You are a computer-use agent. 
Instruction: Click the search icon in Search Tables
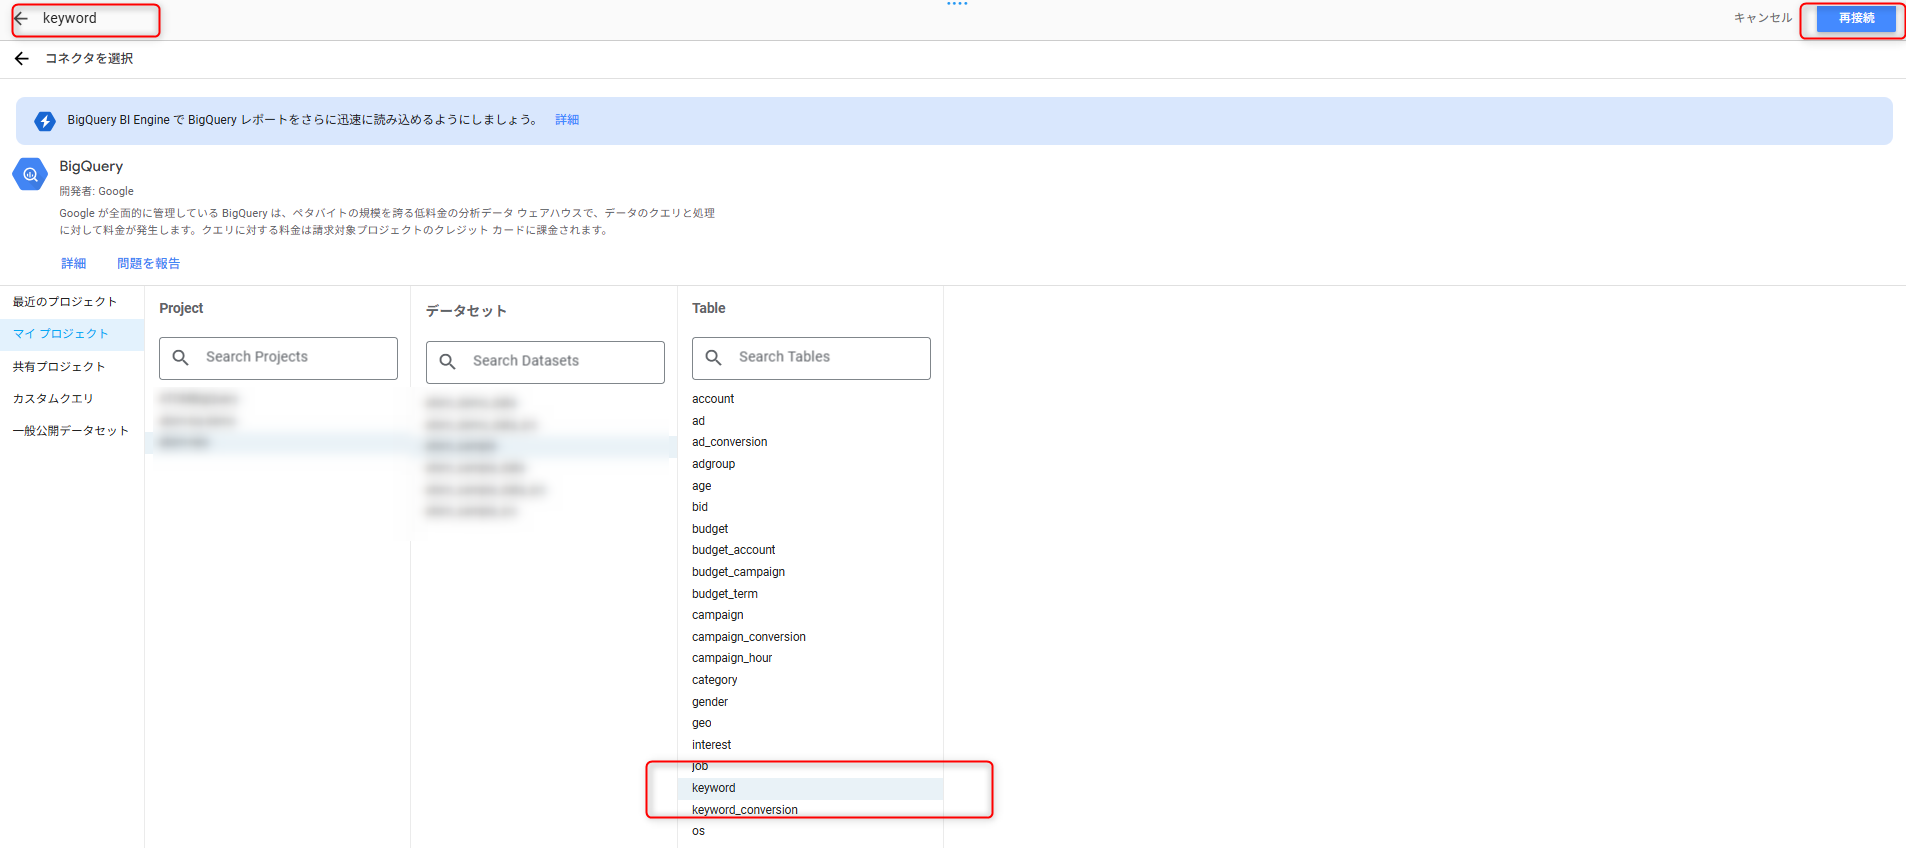714,358
